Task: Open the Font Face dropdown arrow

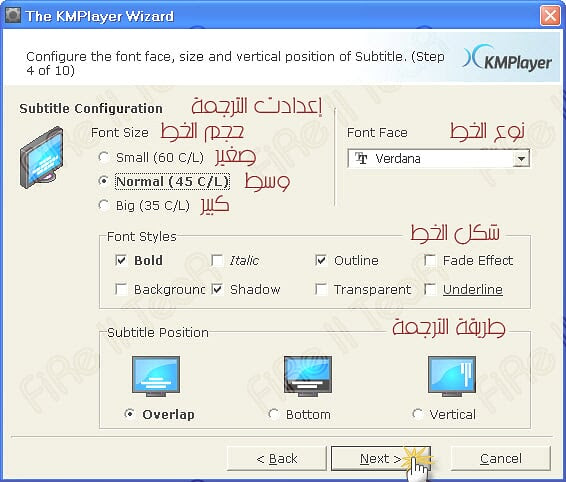Action: click(x=521, y=159)
